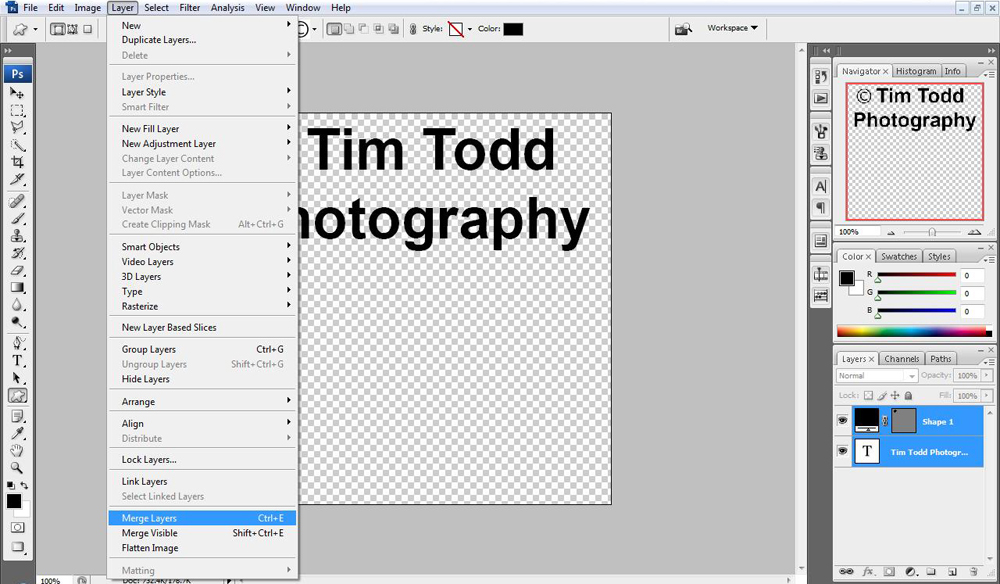The height and width of the screenshot is (584, 1000).
Task: Open the Style picker dropdown arrow
Action: click(x=470, y=29)
